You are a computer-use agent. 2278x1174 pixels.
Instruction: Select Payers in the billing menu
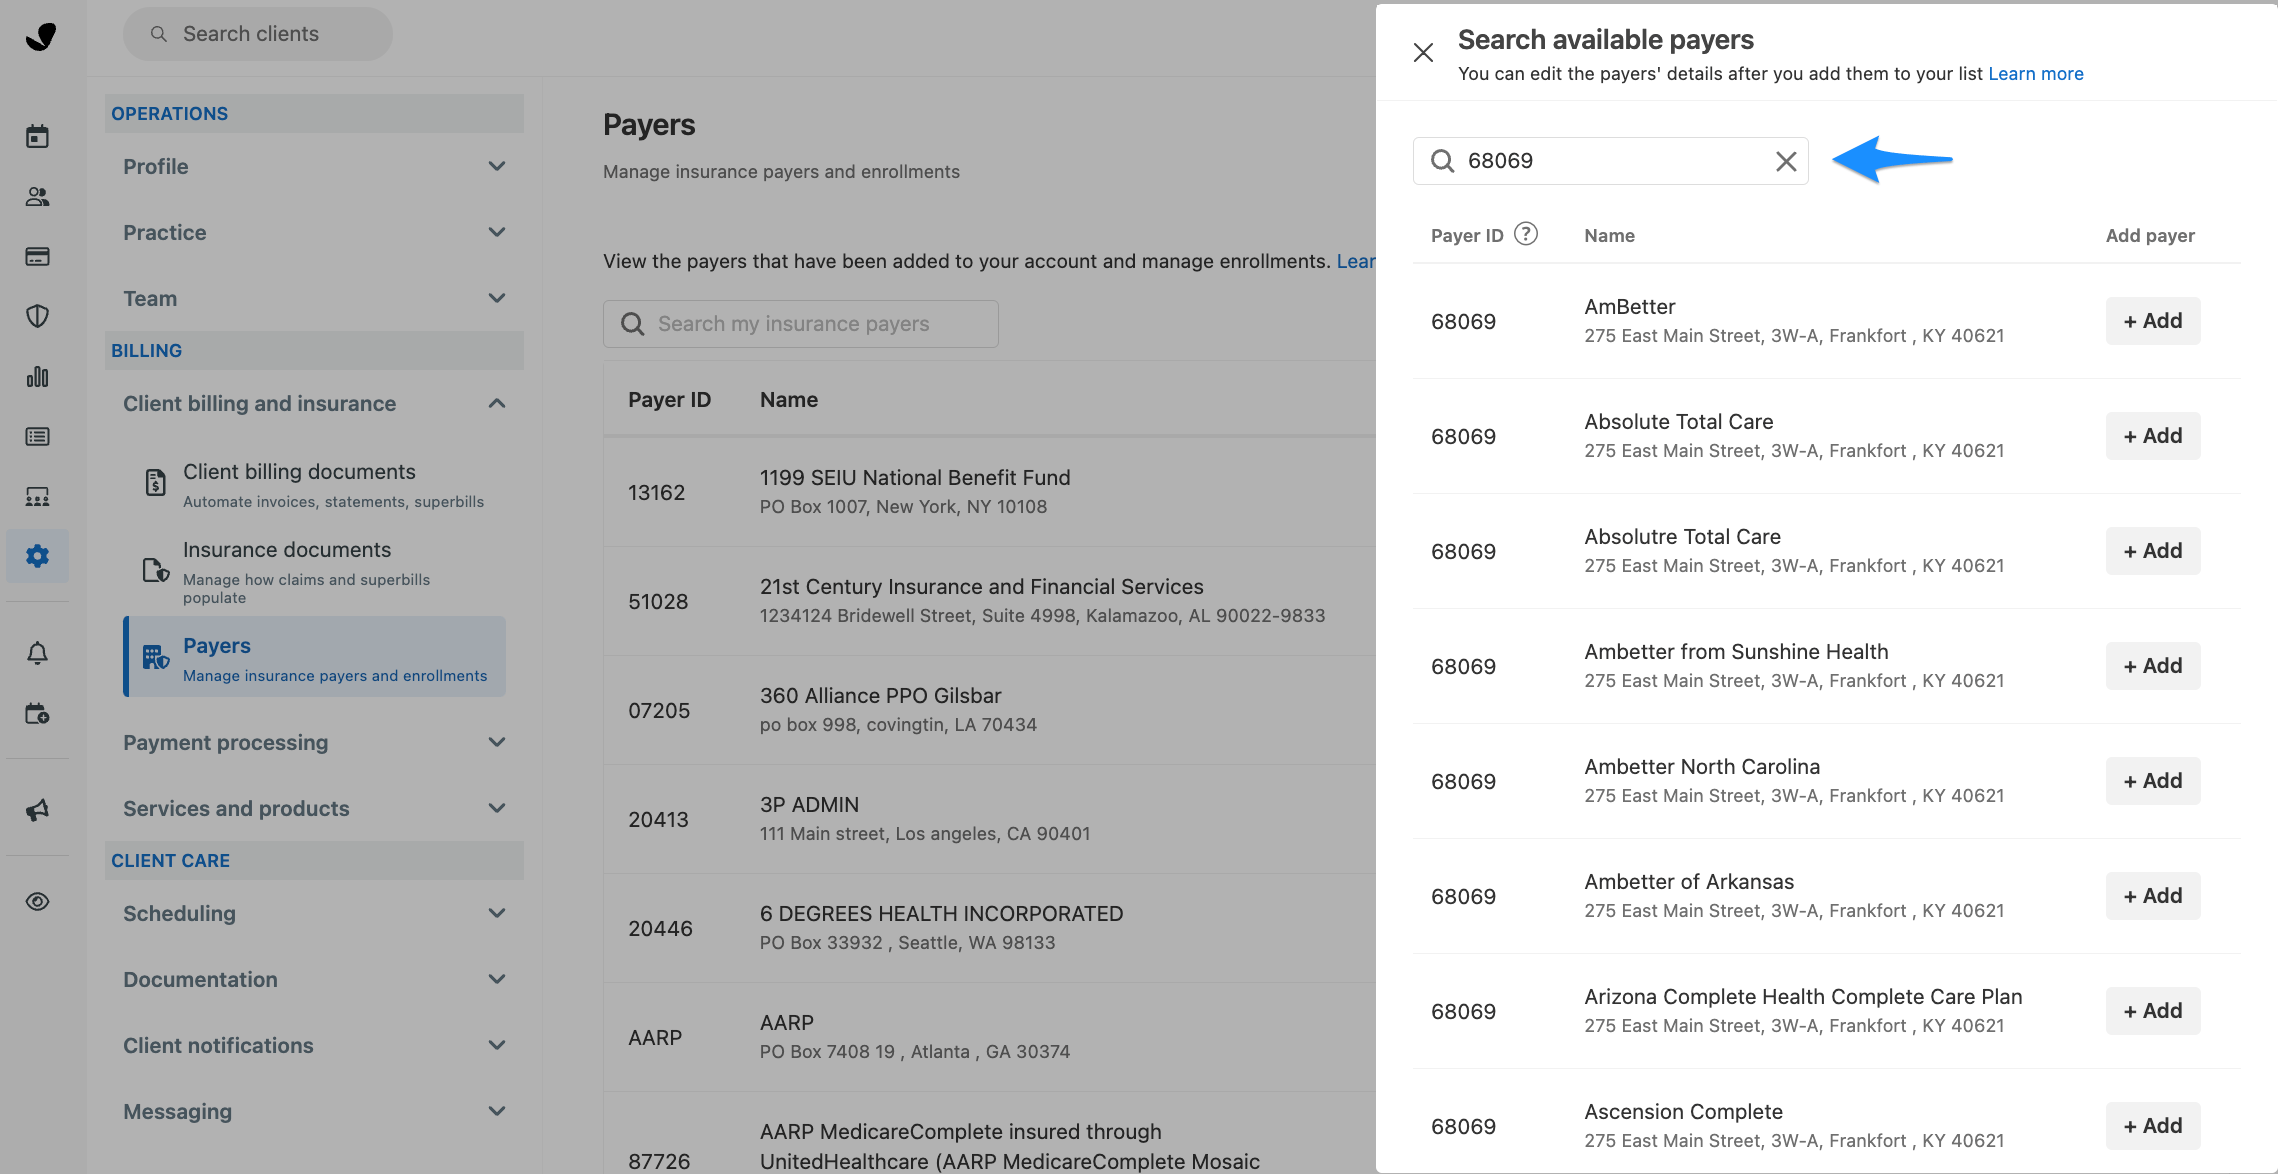pyautogui.click(x=216, y=645)
